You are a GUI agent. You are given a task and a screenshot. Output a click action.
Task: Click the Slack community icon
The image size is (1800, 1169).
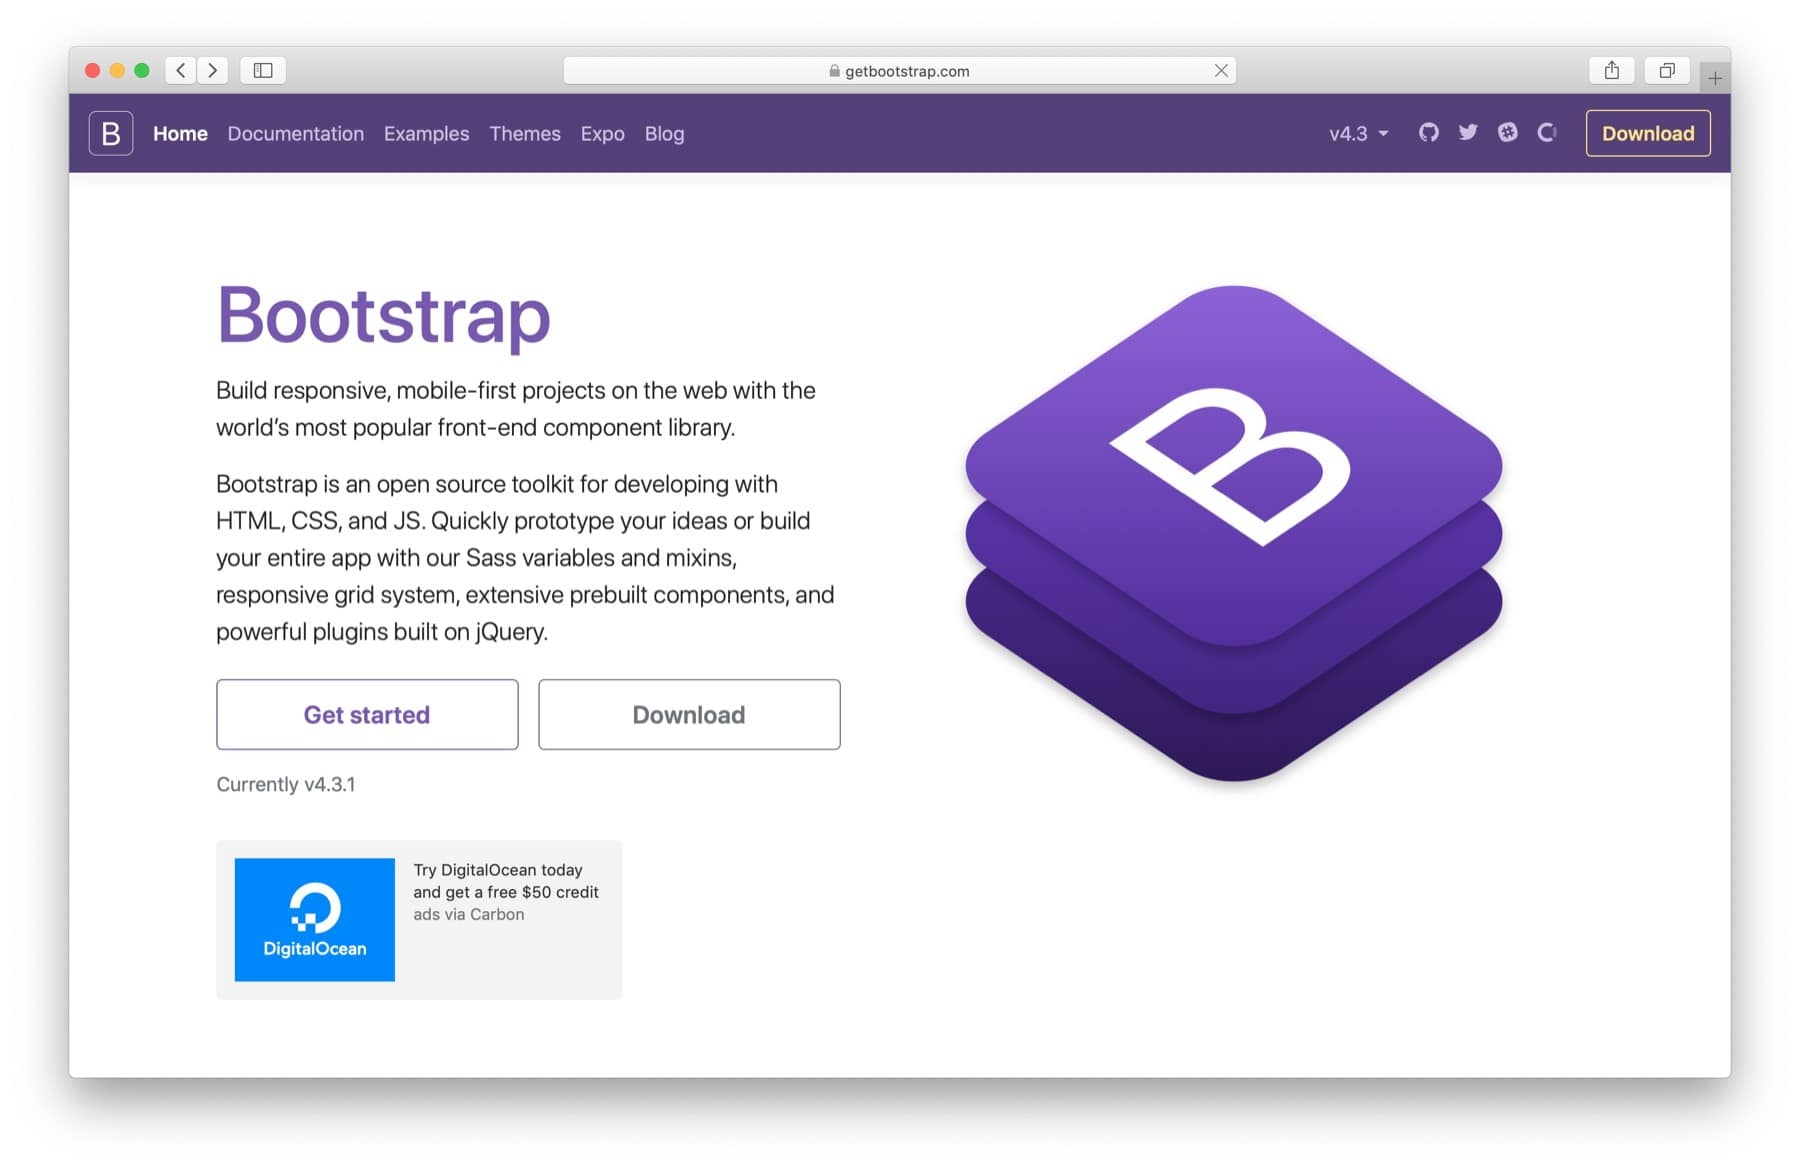(1507, 132)
